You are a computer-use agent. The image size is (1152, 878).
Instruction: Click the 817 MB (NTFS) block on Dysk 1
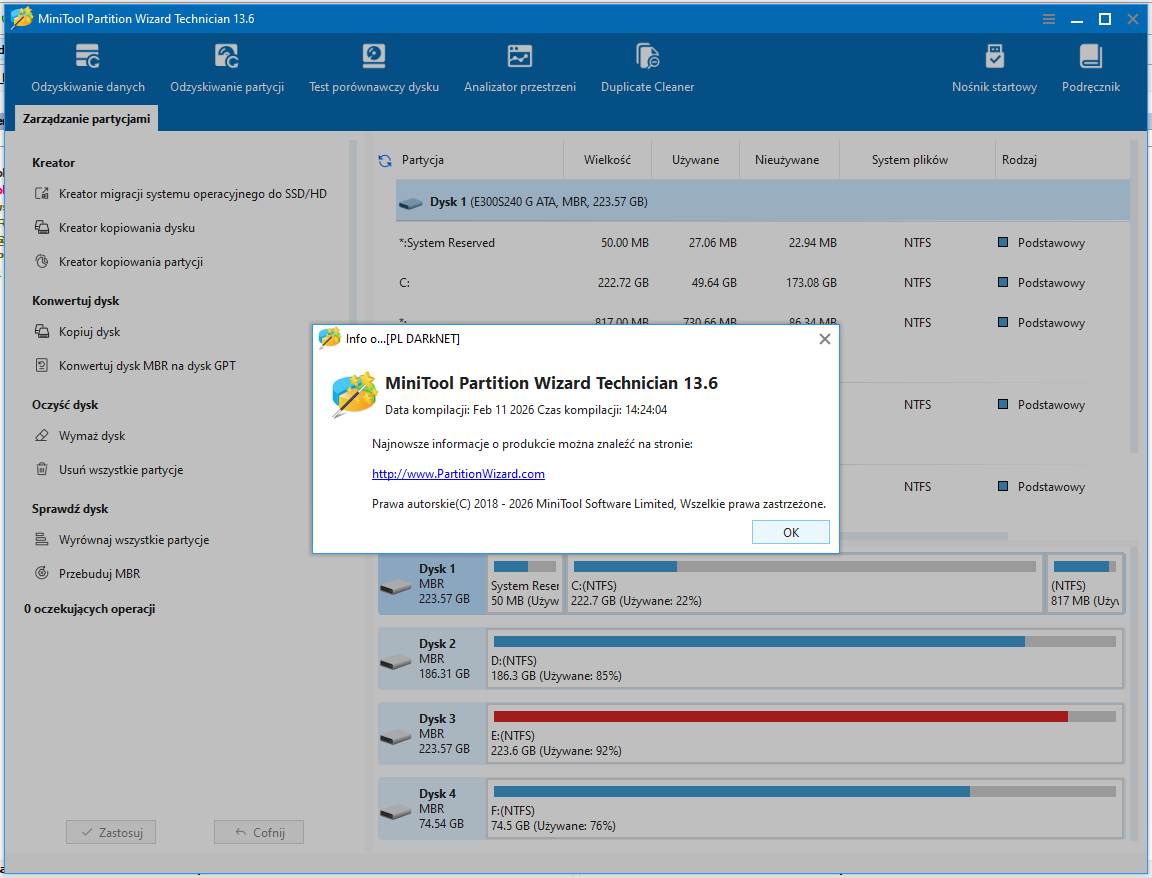coord(1084,584)
